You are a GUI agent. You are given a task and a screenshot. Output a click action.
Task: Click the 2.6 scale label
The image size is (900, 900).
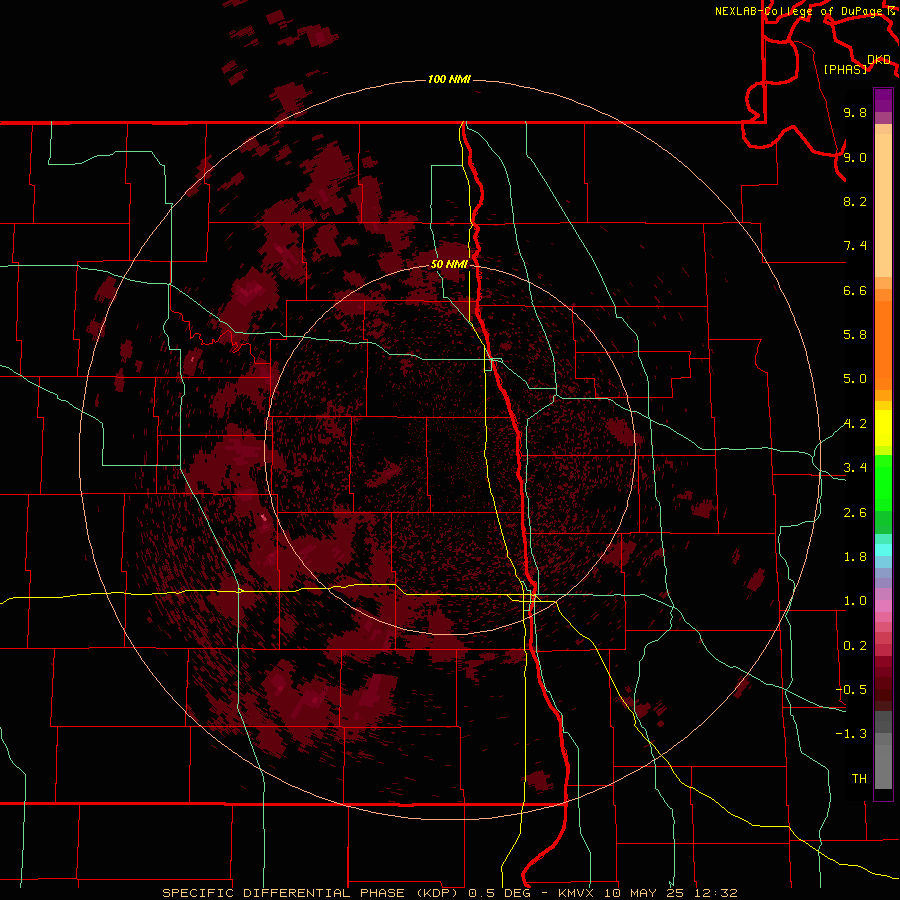click(x=855, y=513)
